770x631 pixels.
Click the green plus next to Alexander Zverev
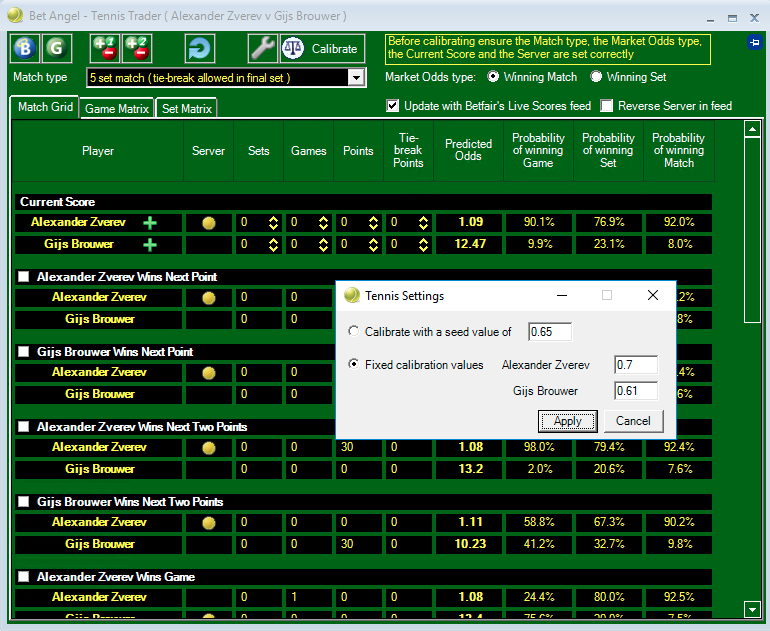pyautogui.click(x=150, y=223)
